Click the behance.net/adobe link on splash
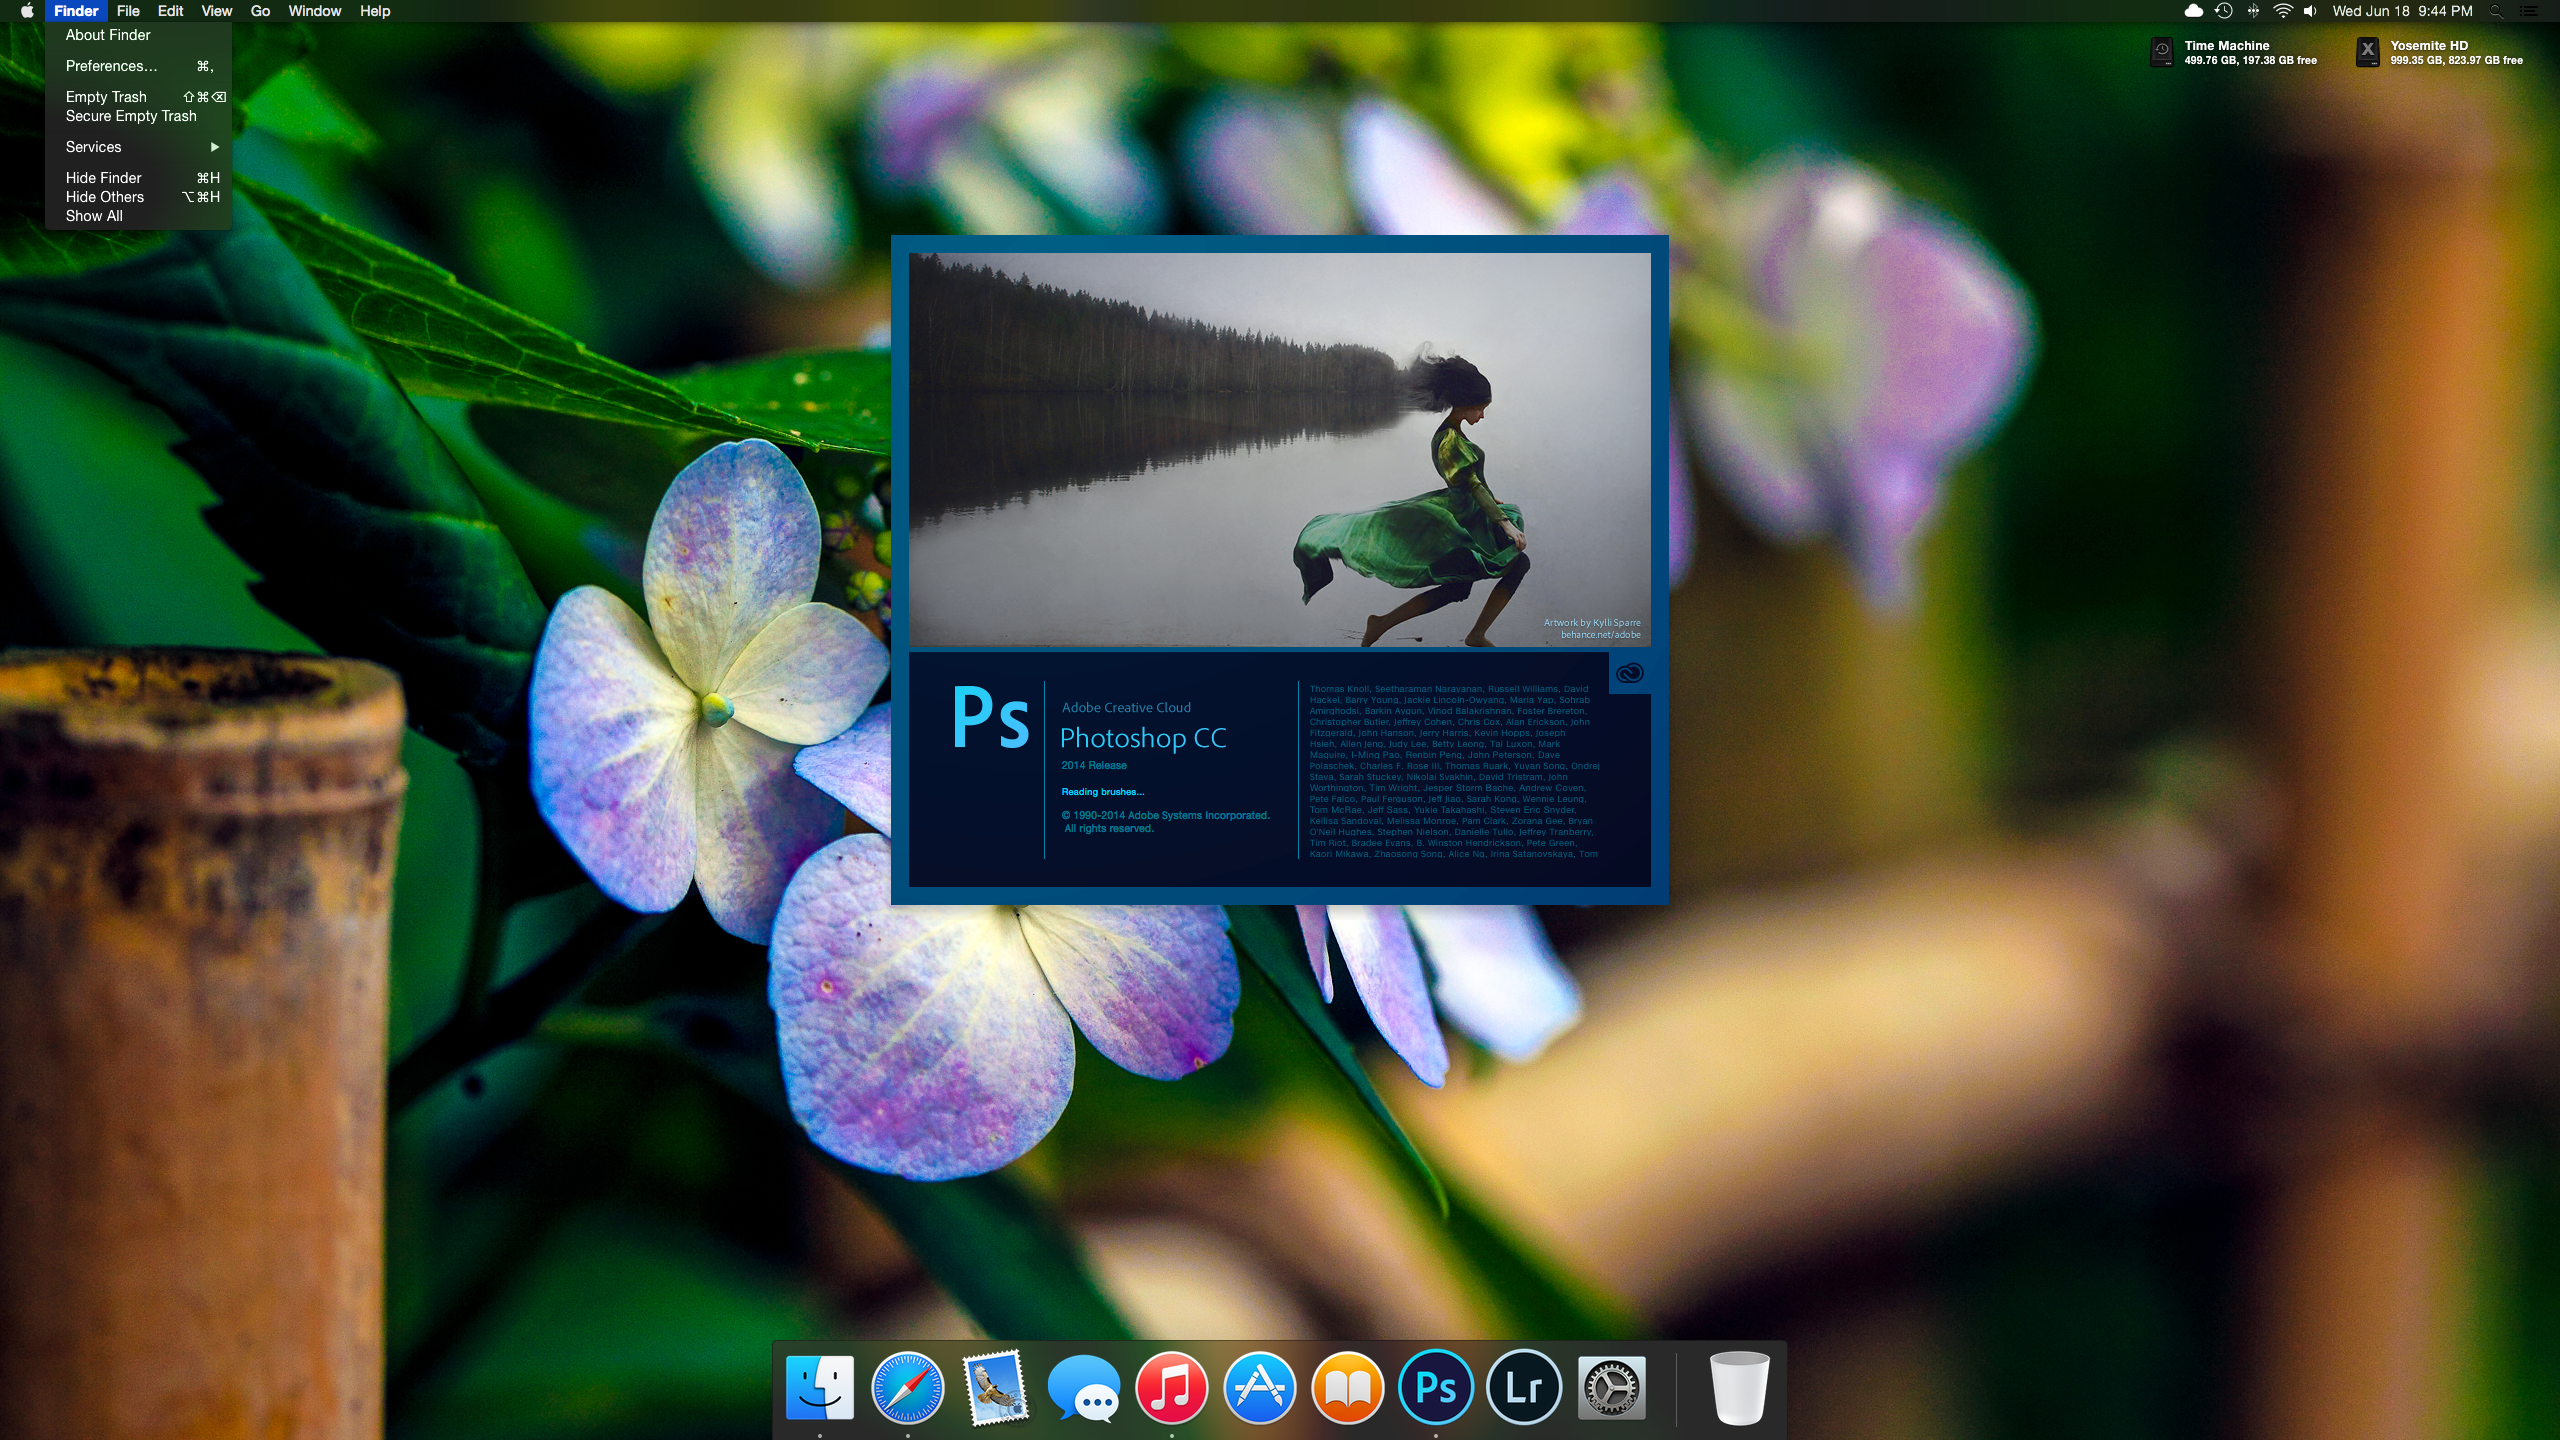This screenshot has width=2560, height=1440. click(1600, 635)
